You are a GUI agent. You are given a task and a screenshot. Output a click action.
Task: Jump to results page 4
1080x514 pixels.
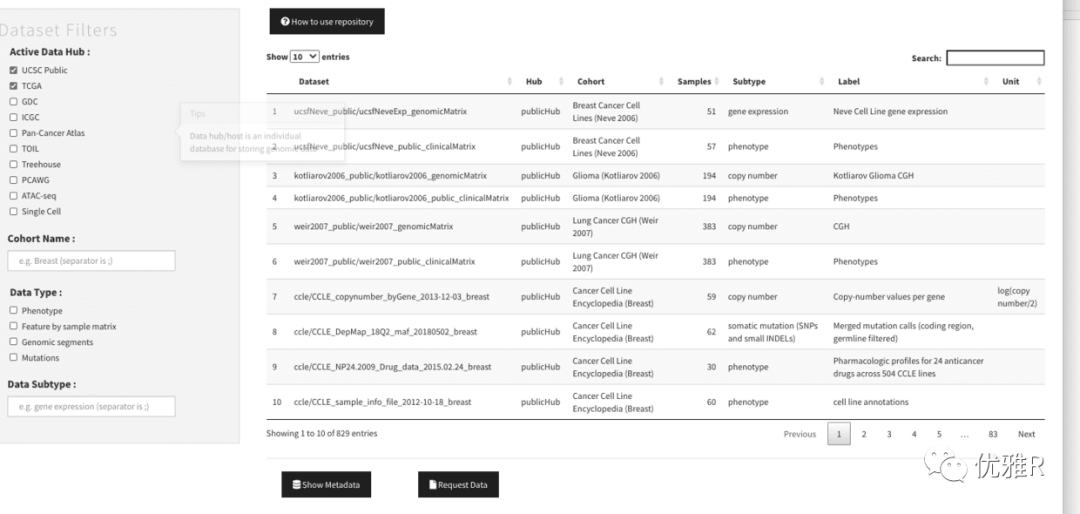pos(914,434)
